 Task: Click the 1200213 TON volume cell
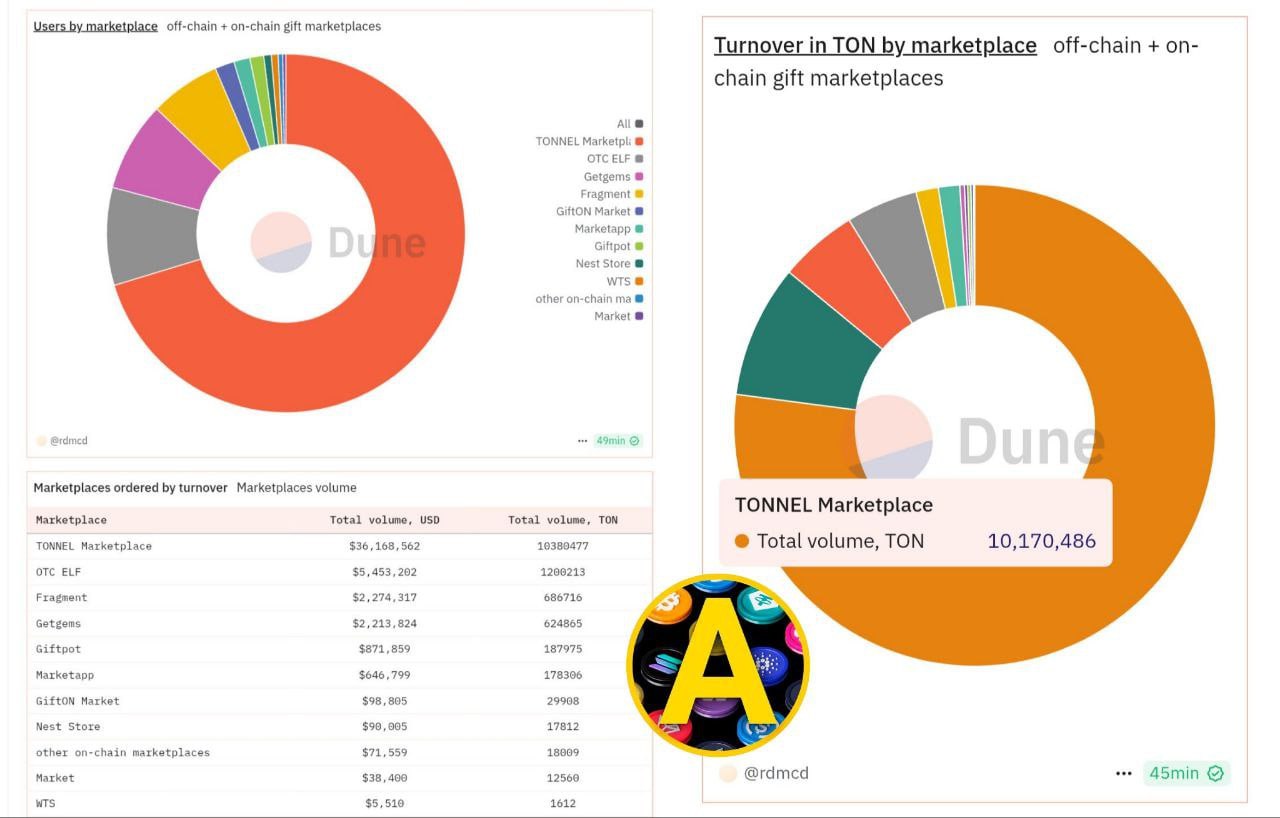point(563,572)
